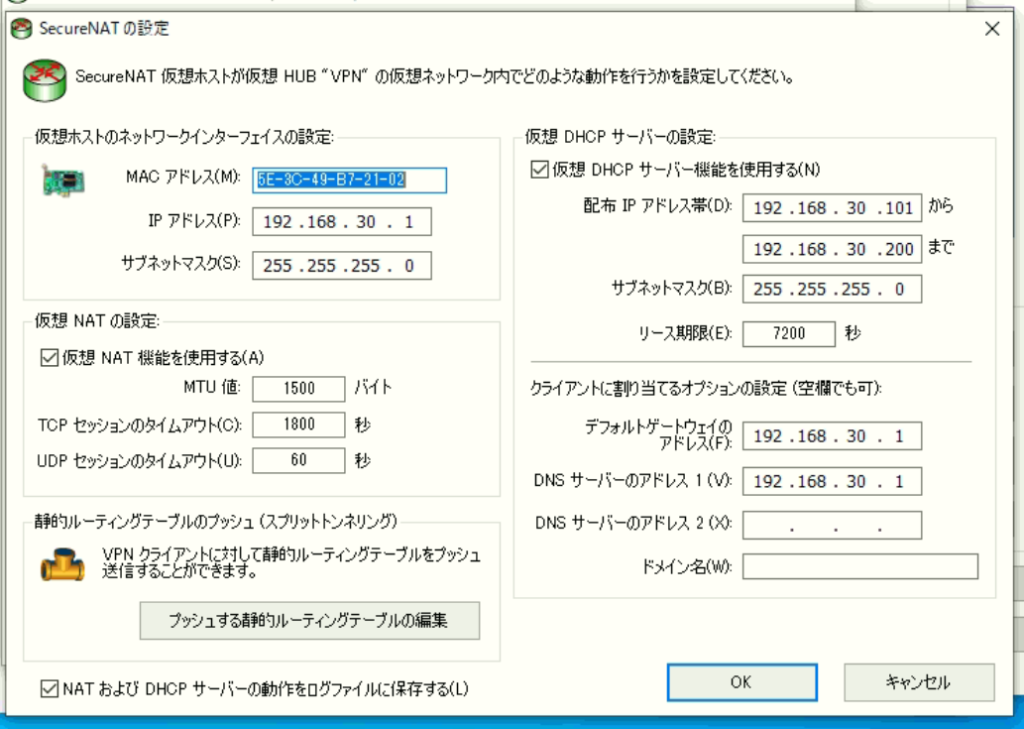Click the OK button
Screen dimensions: 1024x729
coord(742,683)
